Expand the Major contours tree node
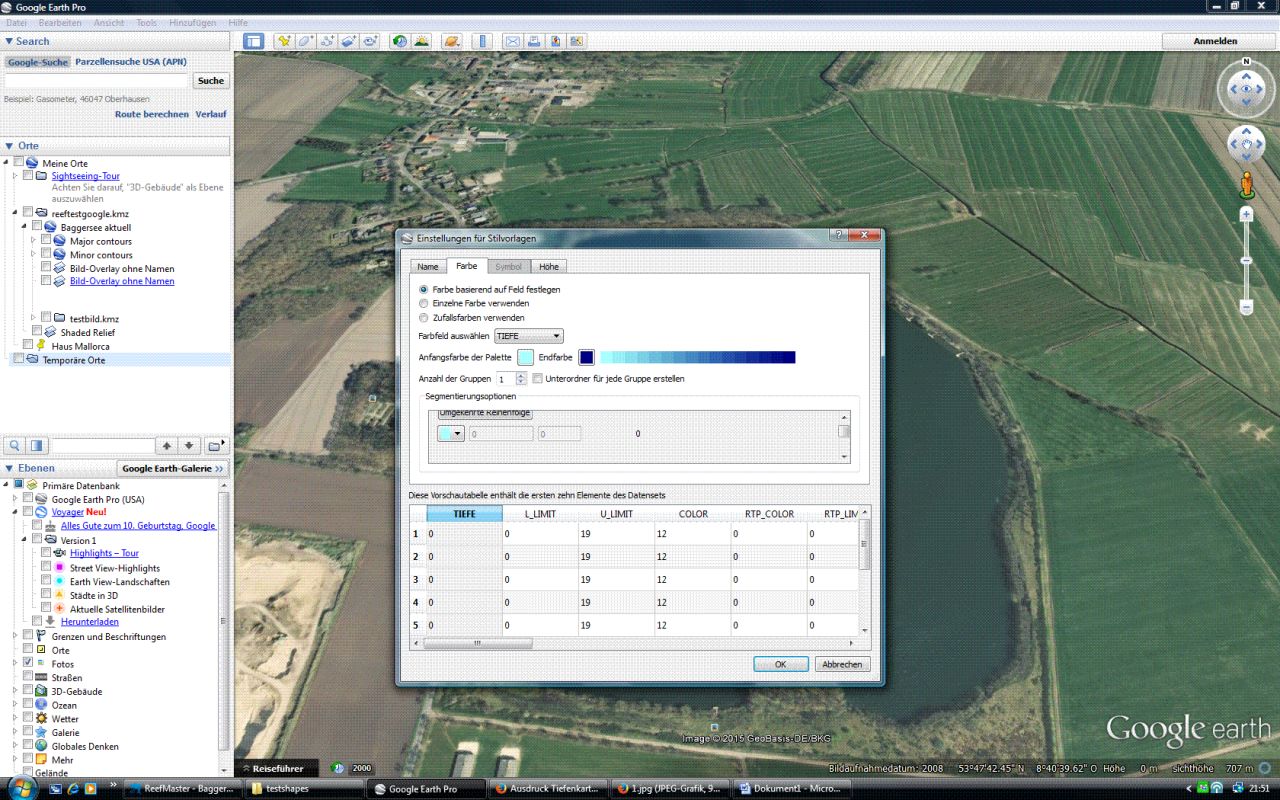Viewport: 1280px width, 800px height. coord(33,241)
